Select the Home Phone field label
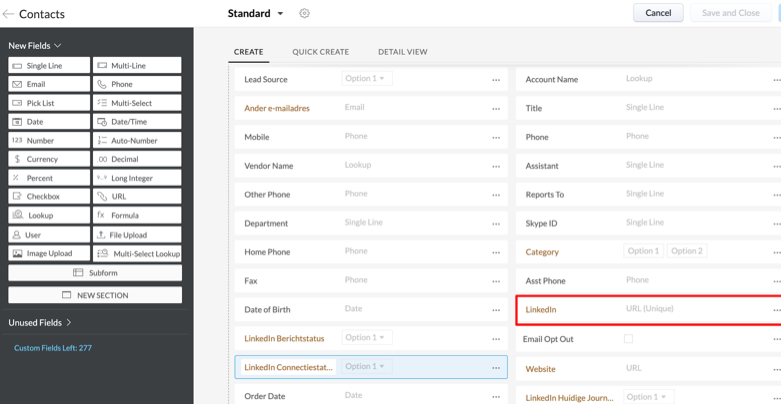This screenshot has height=404, width=781. pyautogui.click(x=267, y=252)
